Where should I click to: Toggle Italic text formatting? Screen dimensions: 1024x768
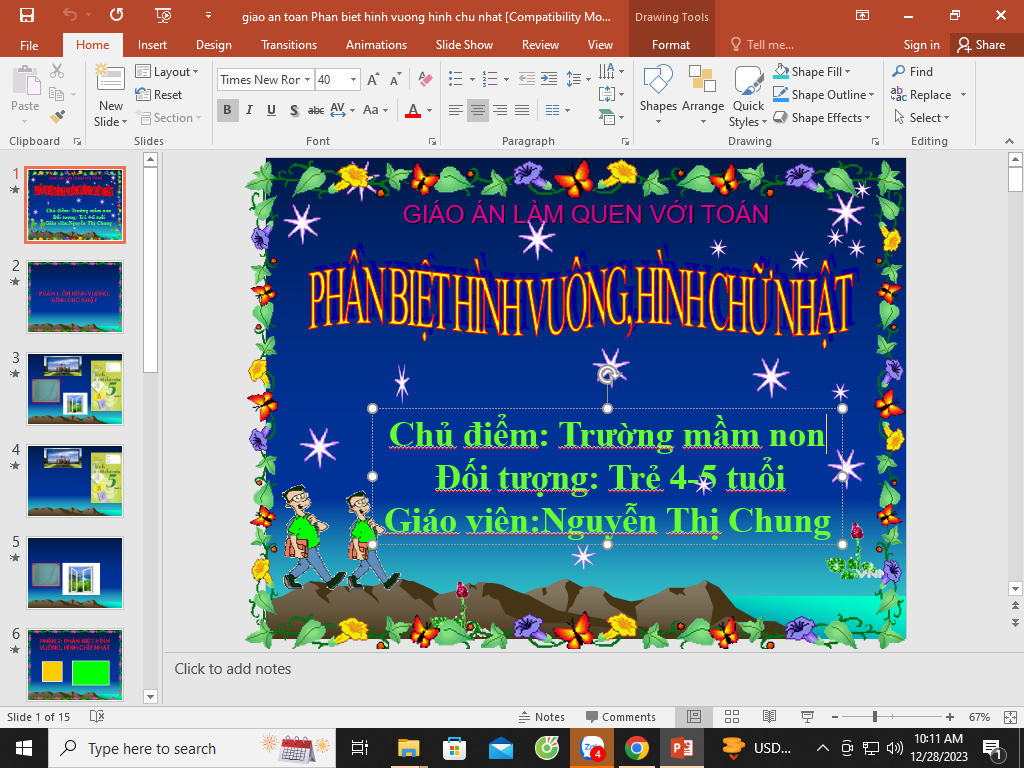coord(249,110)
